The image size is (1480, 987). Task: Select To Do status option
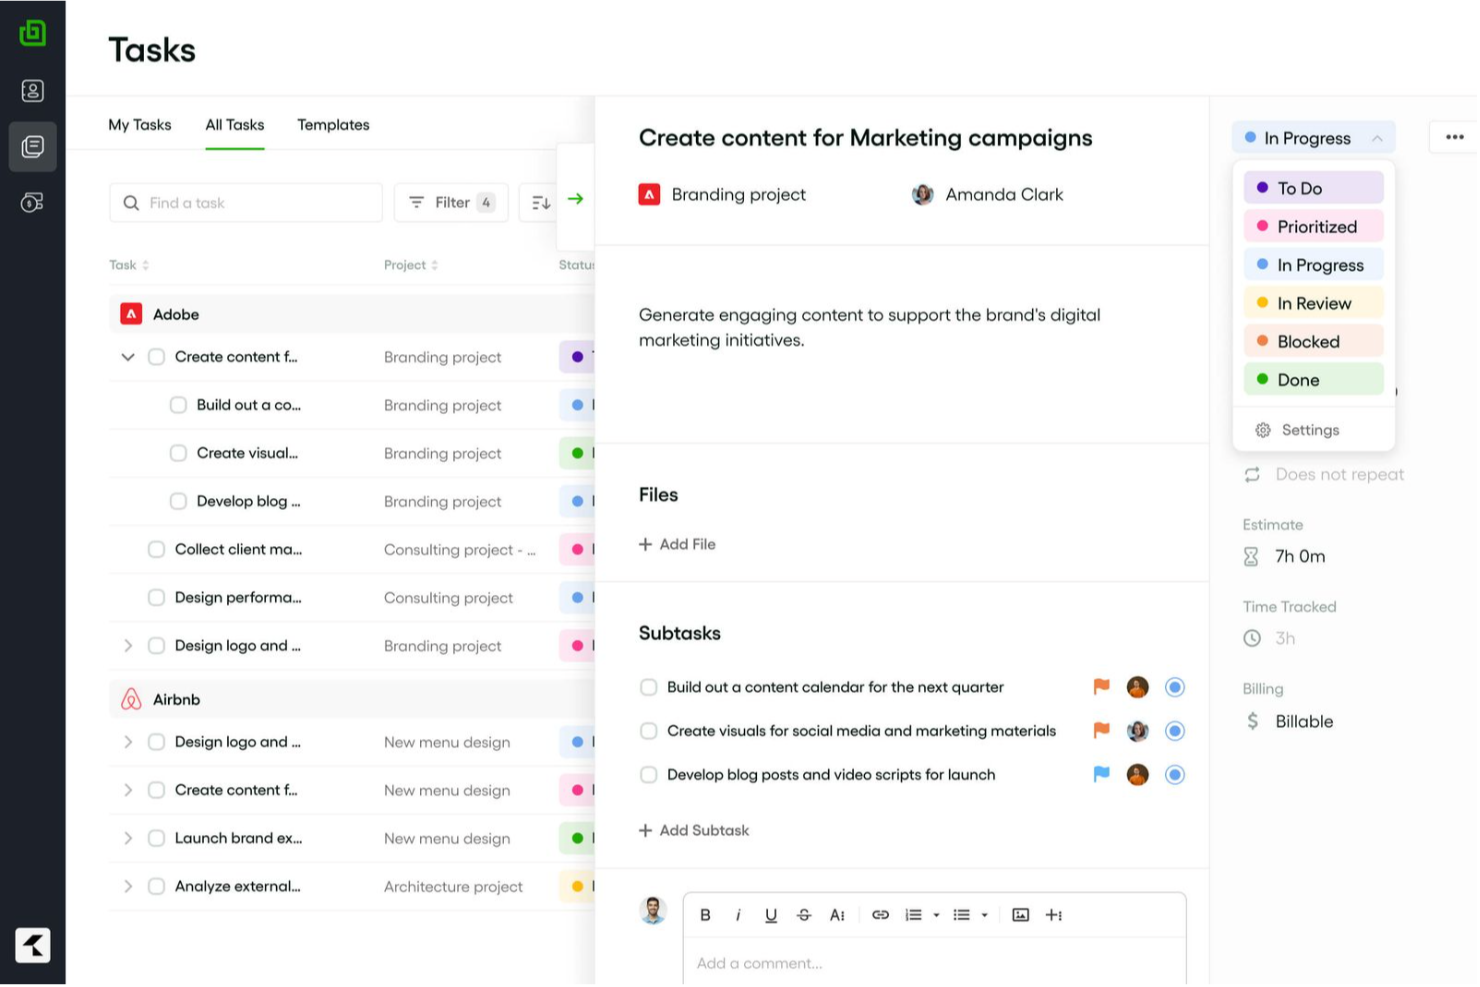click(x=1313, y=188)
